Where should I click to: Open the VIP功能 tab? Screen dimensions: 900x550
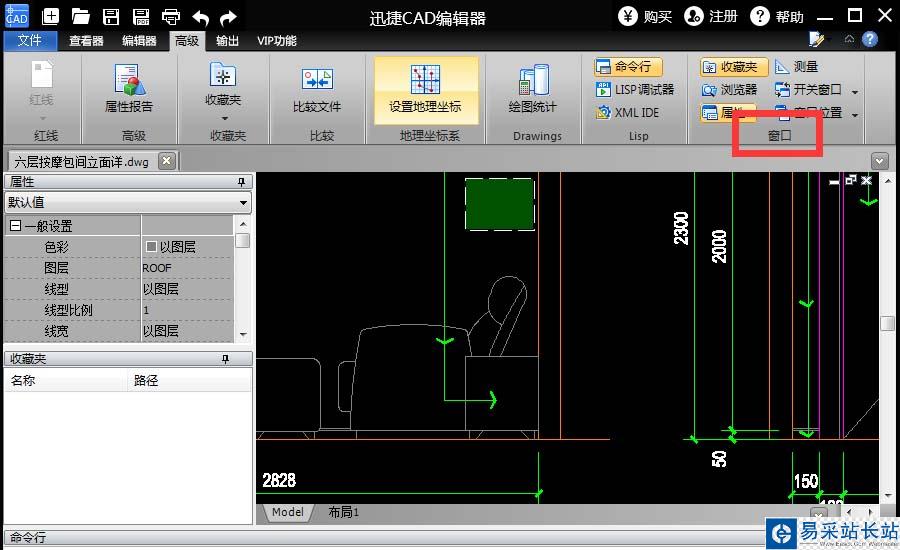277,41
